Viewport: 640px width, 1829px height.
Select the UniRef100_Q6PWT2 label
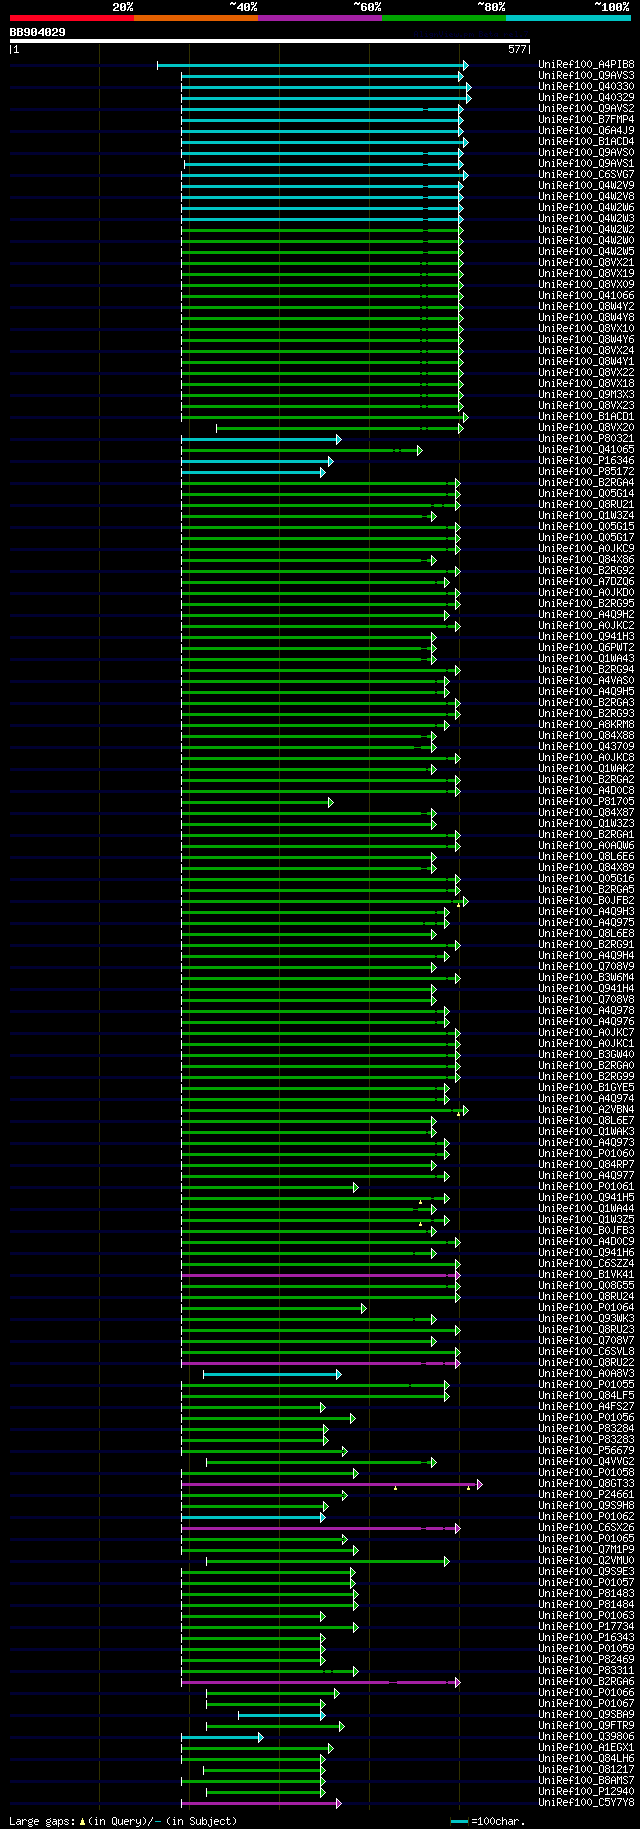[x=586, y=648]
